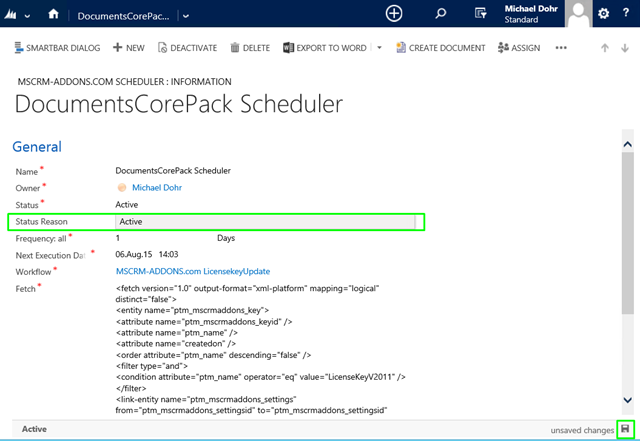The image size is (640, 441).
Task: Expand the Export to Word dropdown arrow
Action: pos(379,48)
